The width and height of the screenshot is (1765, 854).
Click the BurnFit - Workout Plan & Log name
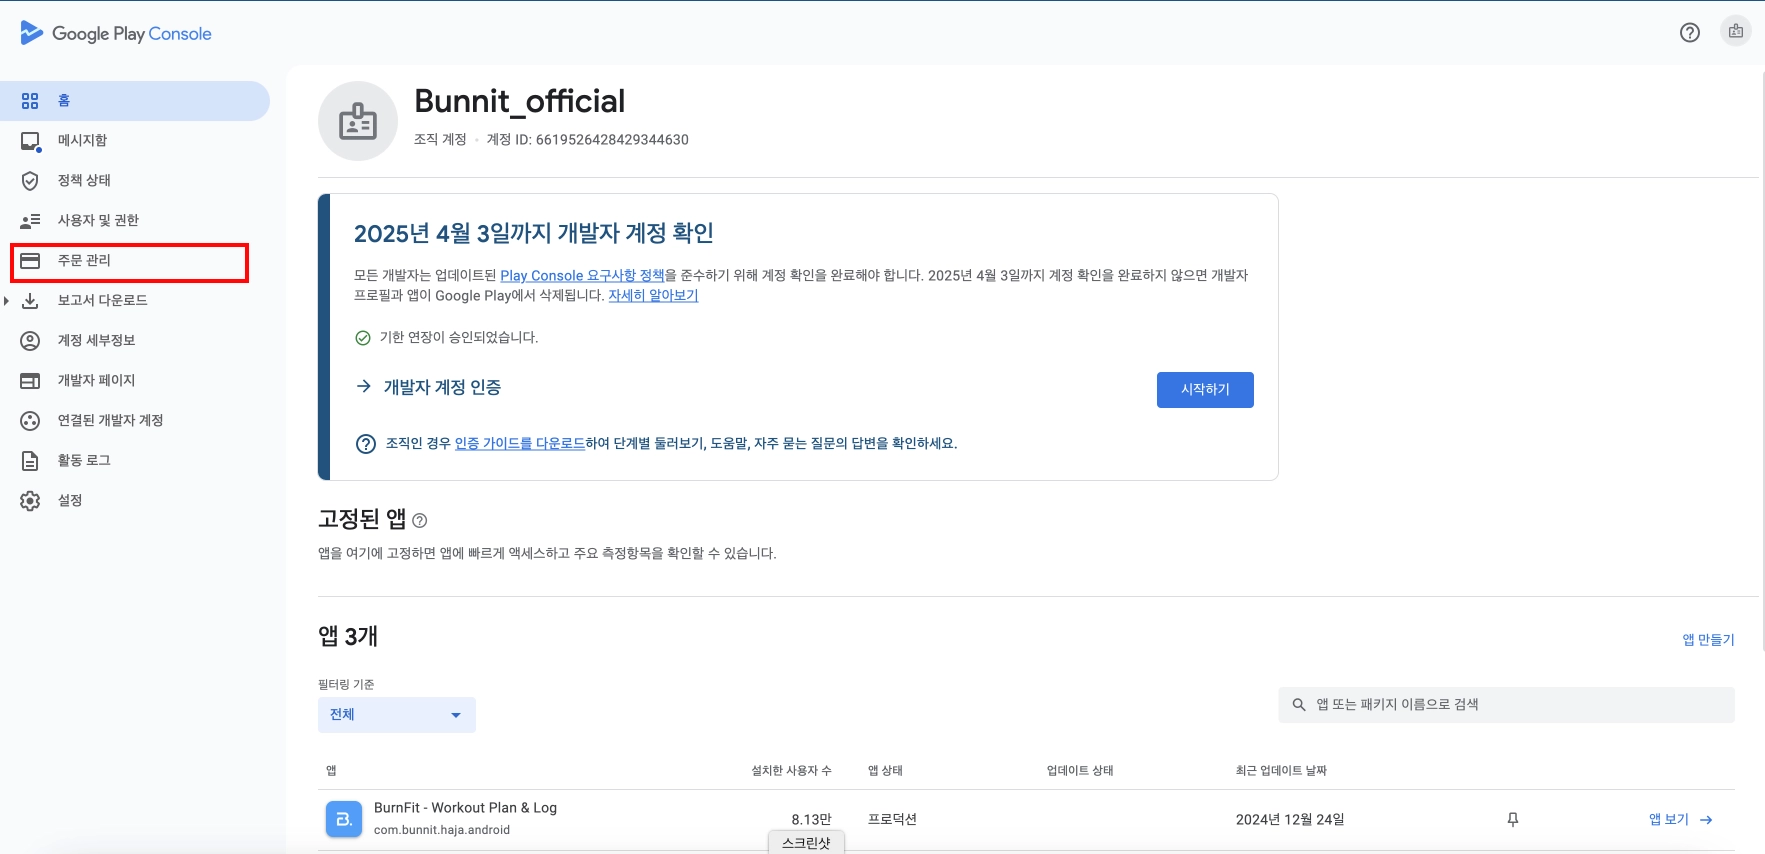(465, 808)
